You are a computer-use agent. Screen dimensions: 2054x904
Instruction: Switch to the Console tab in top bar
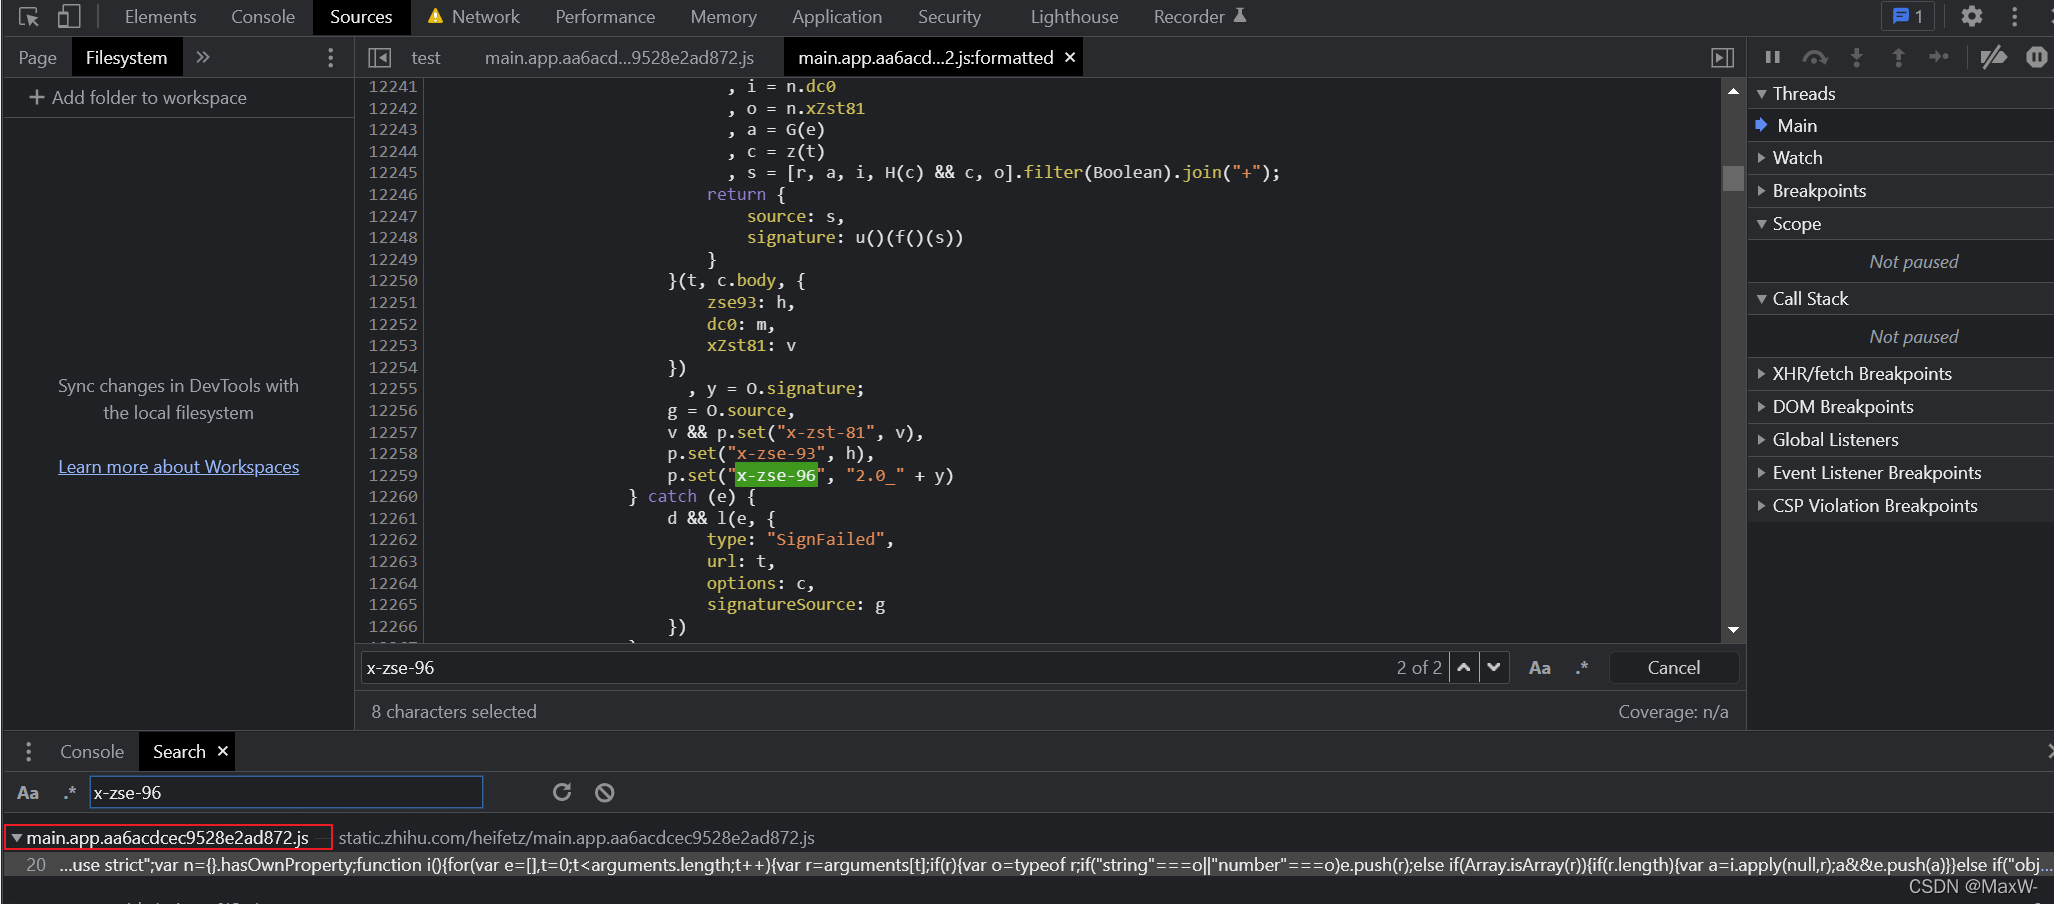[x=263, y=17]
